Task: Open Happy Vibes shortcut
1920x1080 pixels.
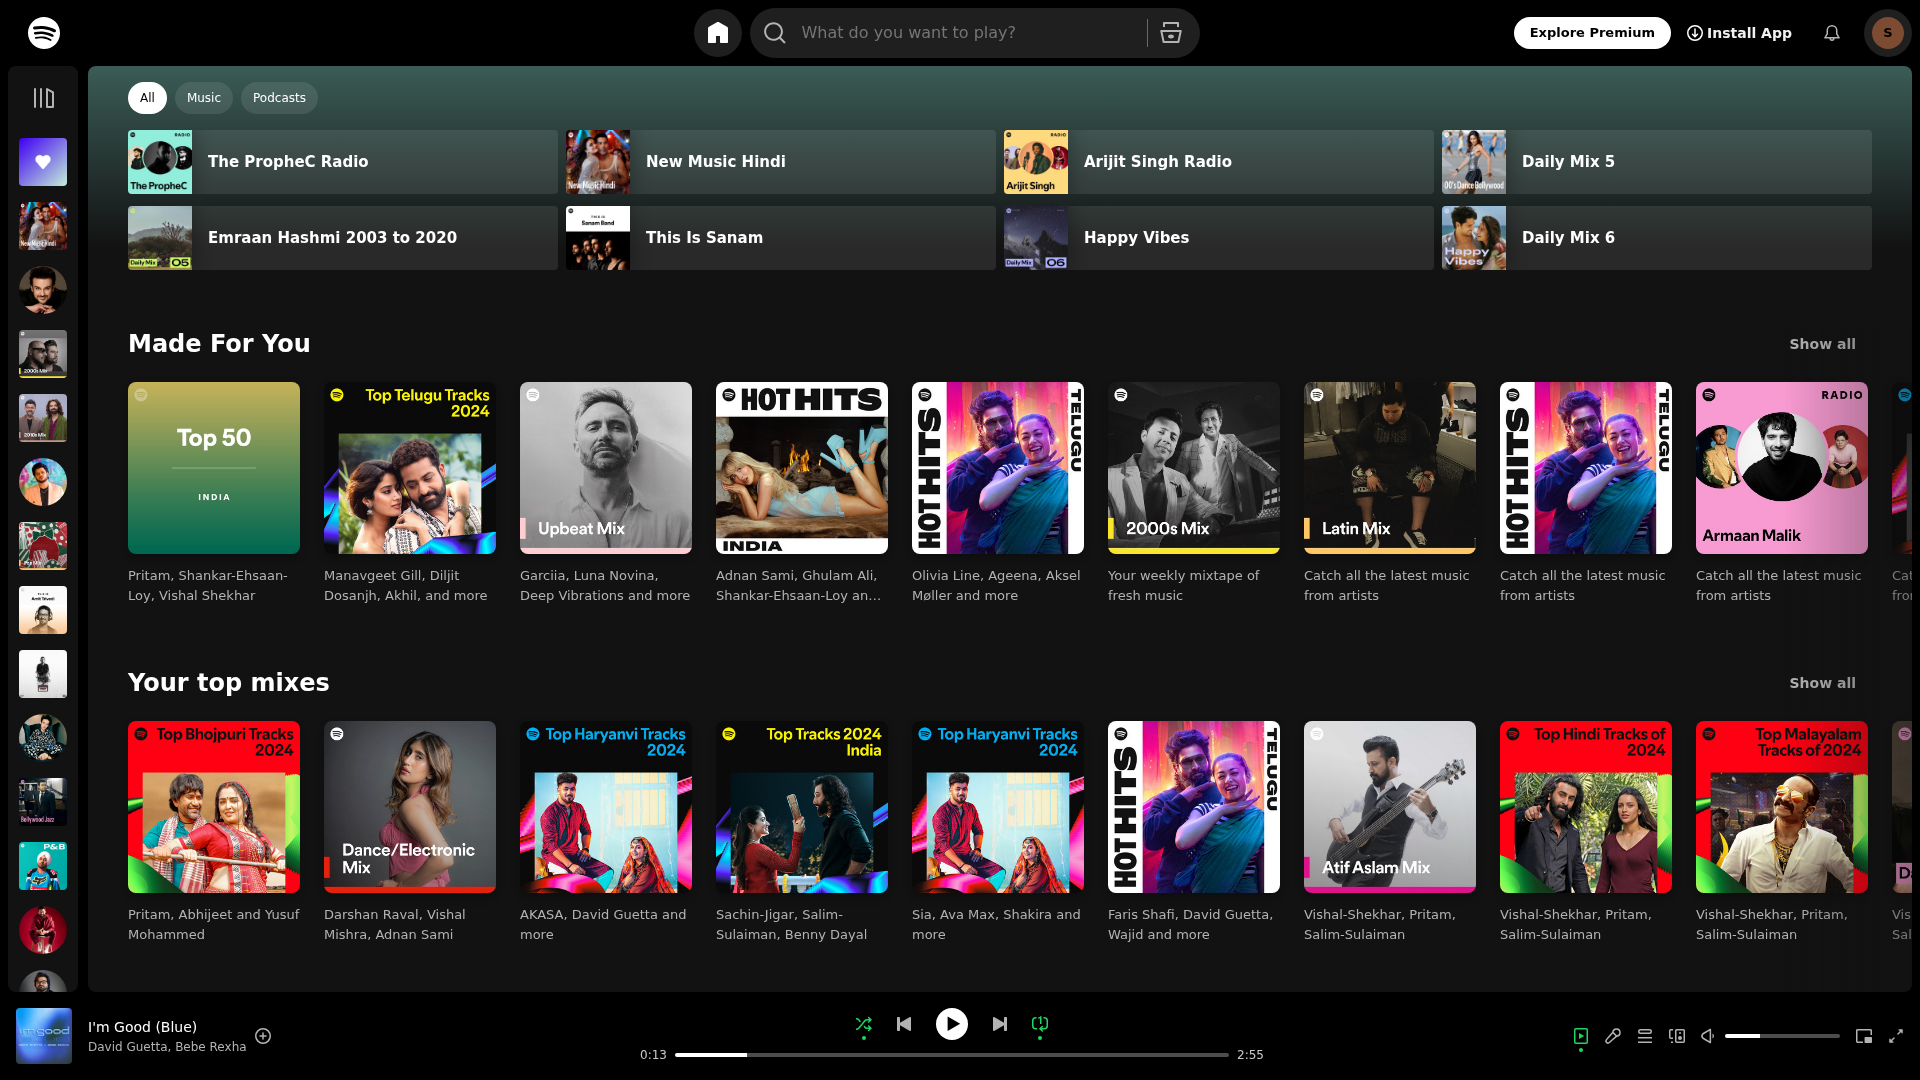Action: pyautogui.click(x=1219, y=238)
